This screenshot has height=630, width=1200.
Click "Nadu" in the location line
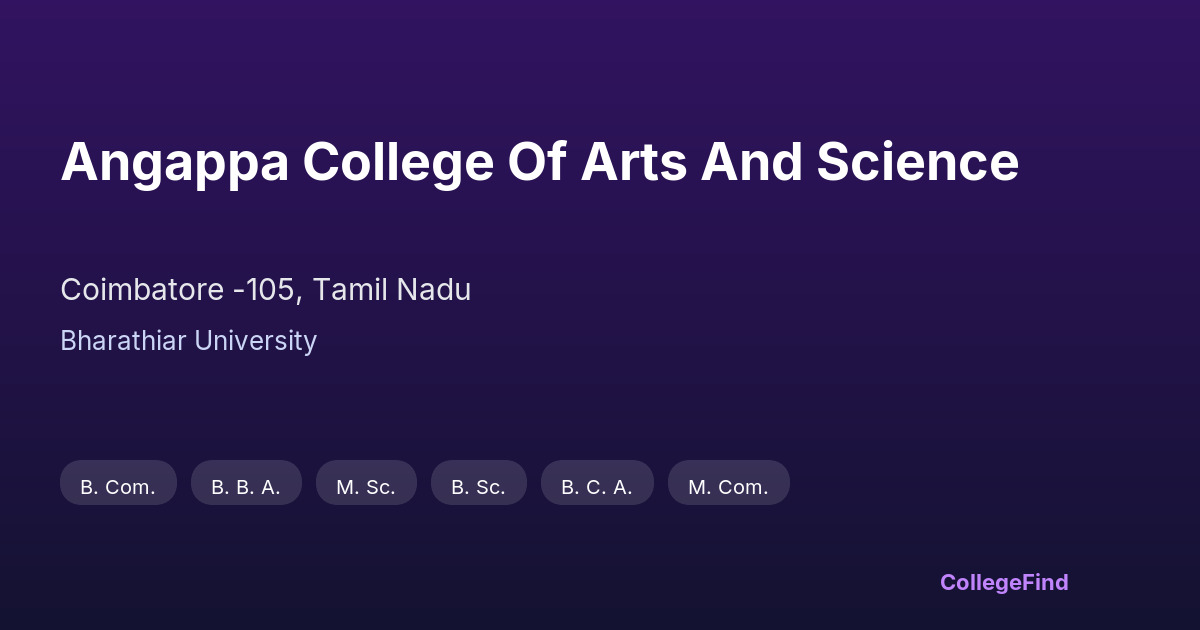pos(433,290)
